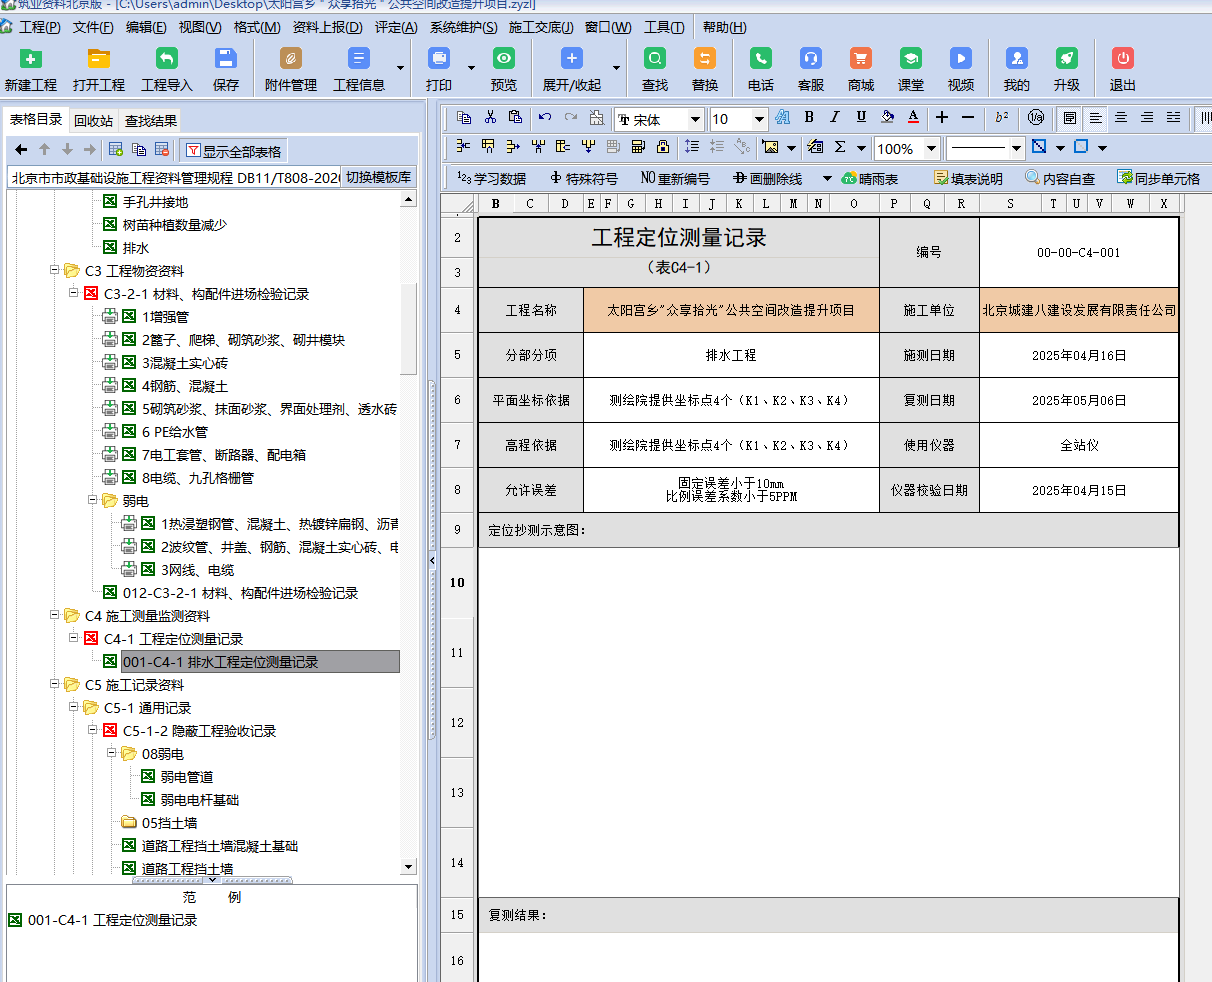This screenshot has width=1212, height=982.
Task: Collapse the C4 施工测量监测资料 folder
Action: click(55, 616)
